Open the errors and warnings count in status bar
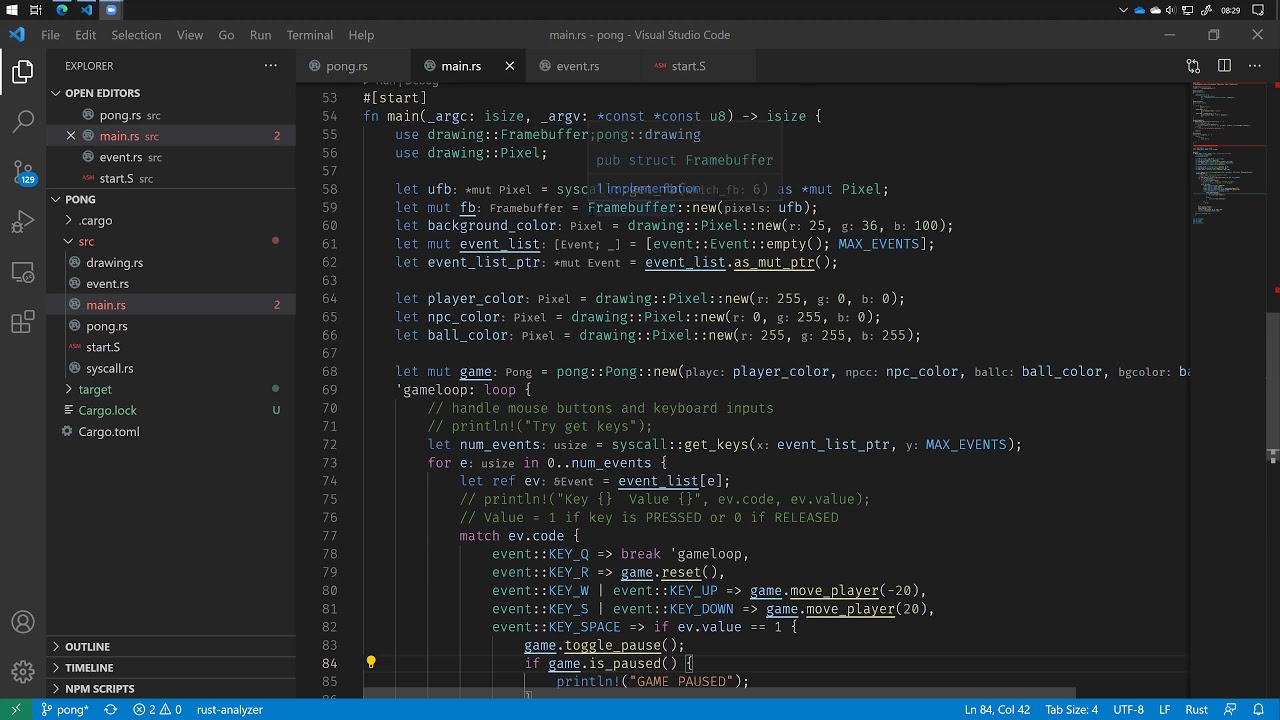 [x=157, y=710]
